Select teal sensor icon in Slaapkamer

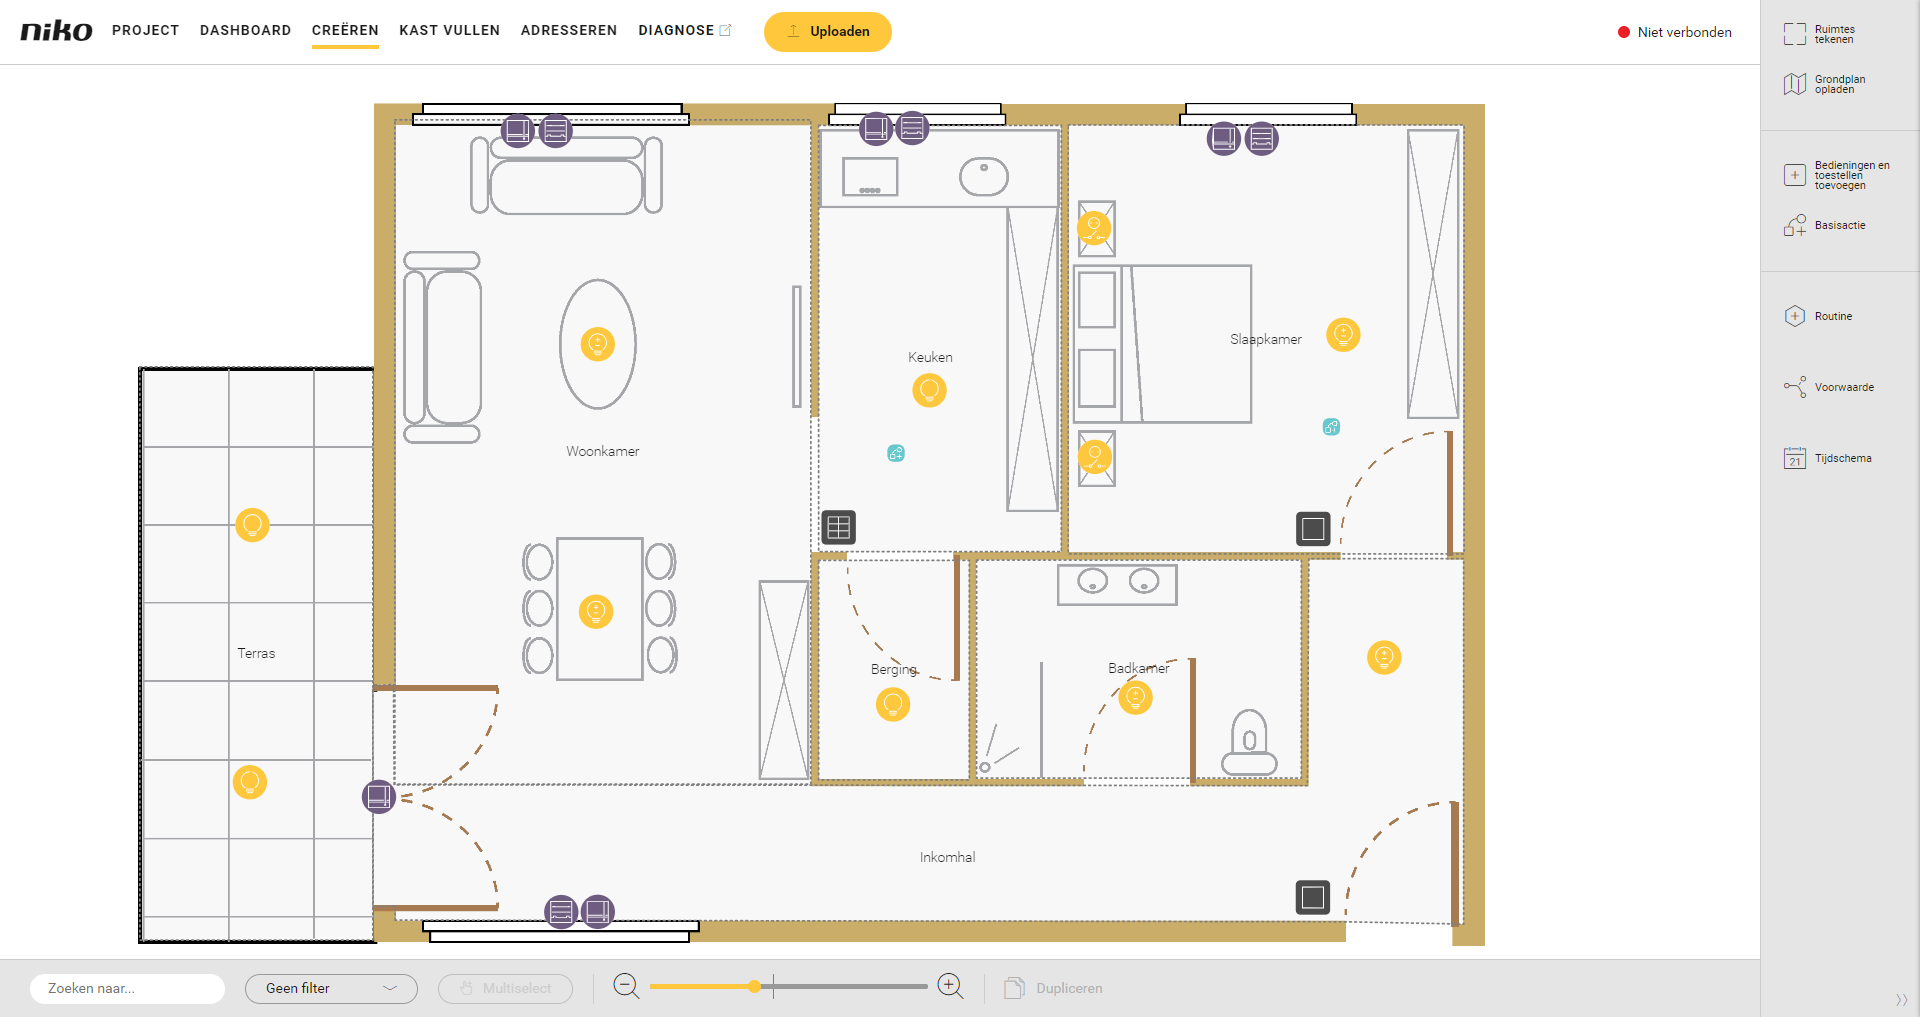click(x=1331, y=427)
